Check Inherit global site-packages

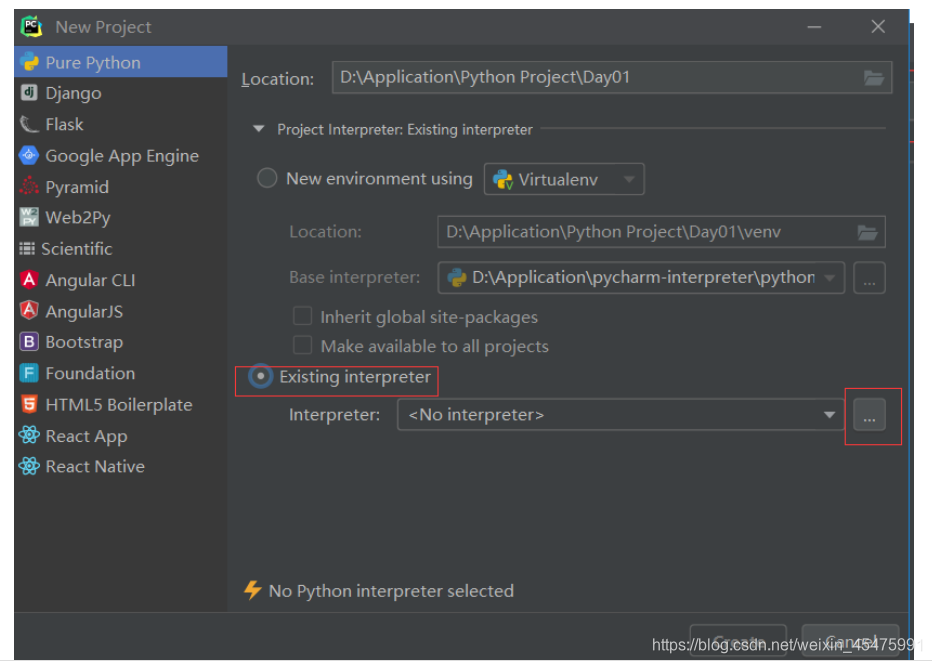tap(303, 316)
